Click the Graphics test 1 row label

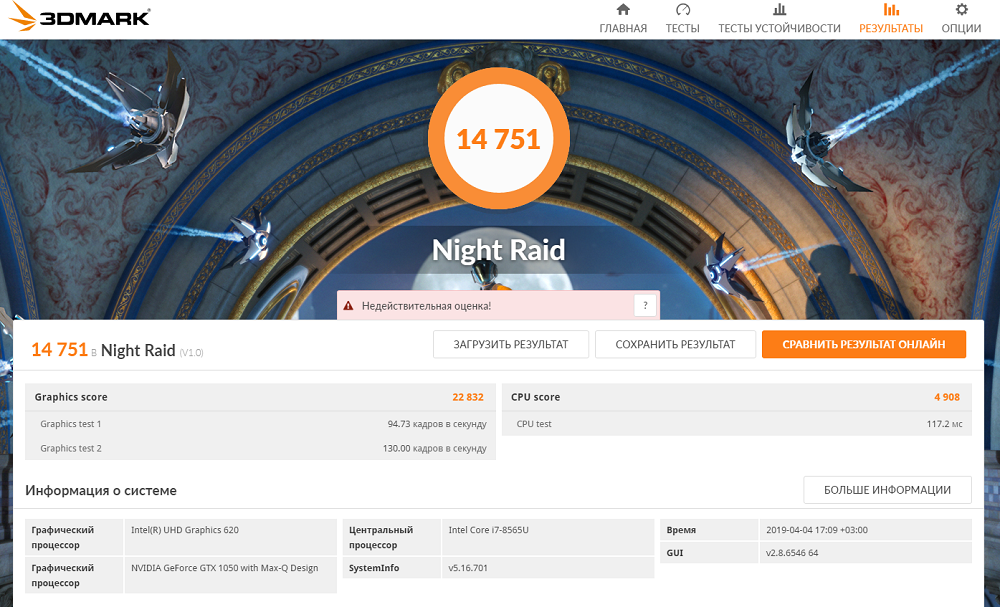[71, 424]
